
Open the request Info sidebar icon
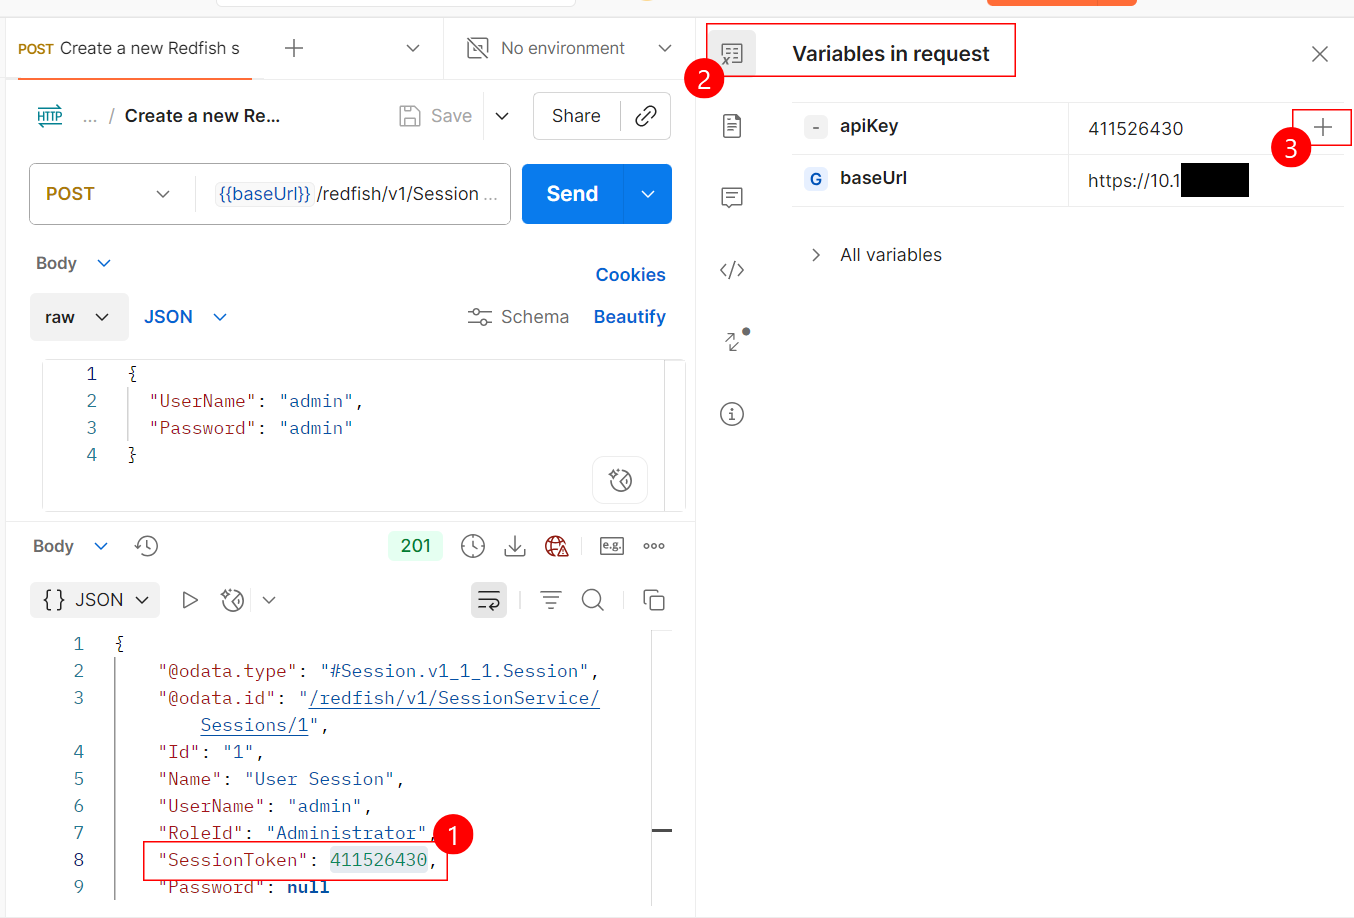pos(732,414)
